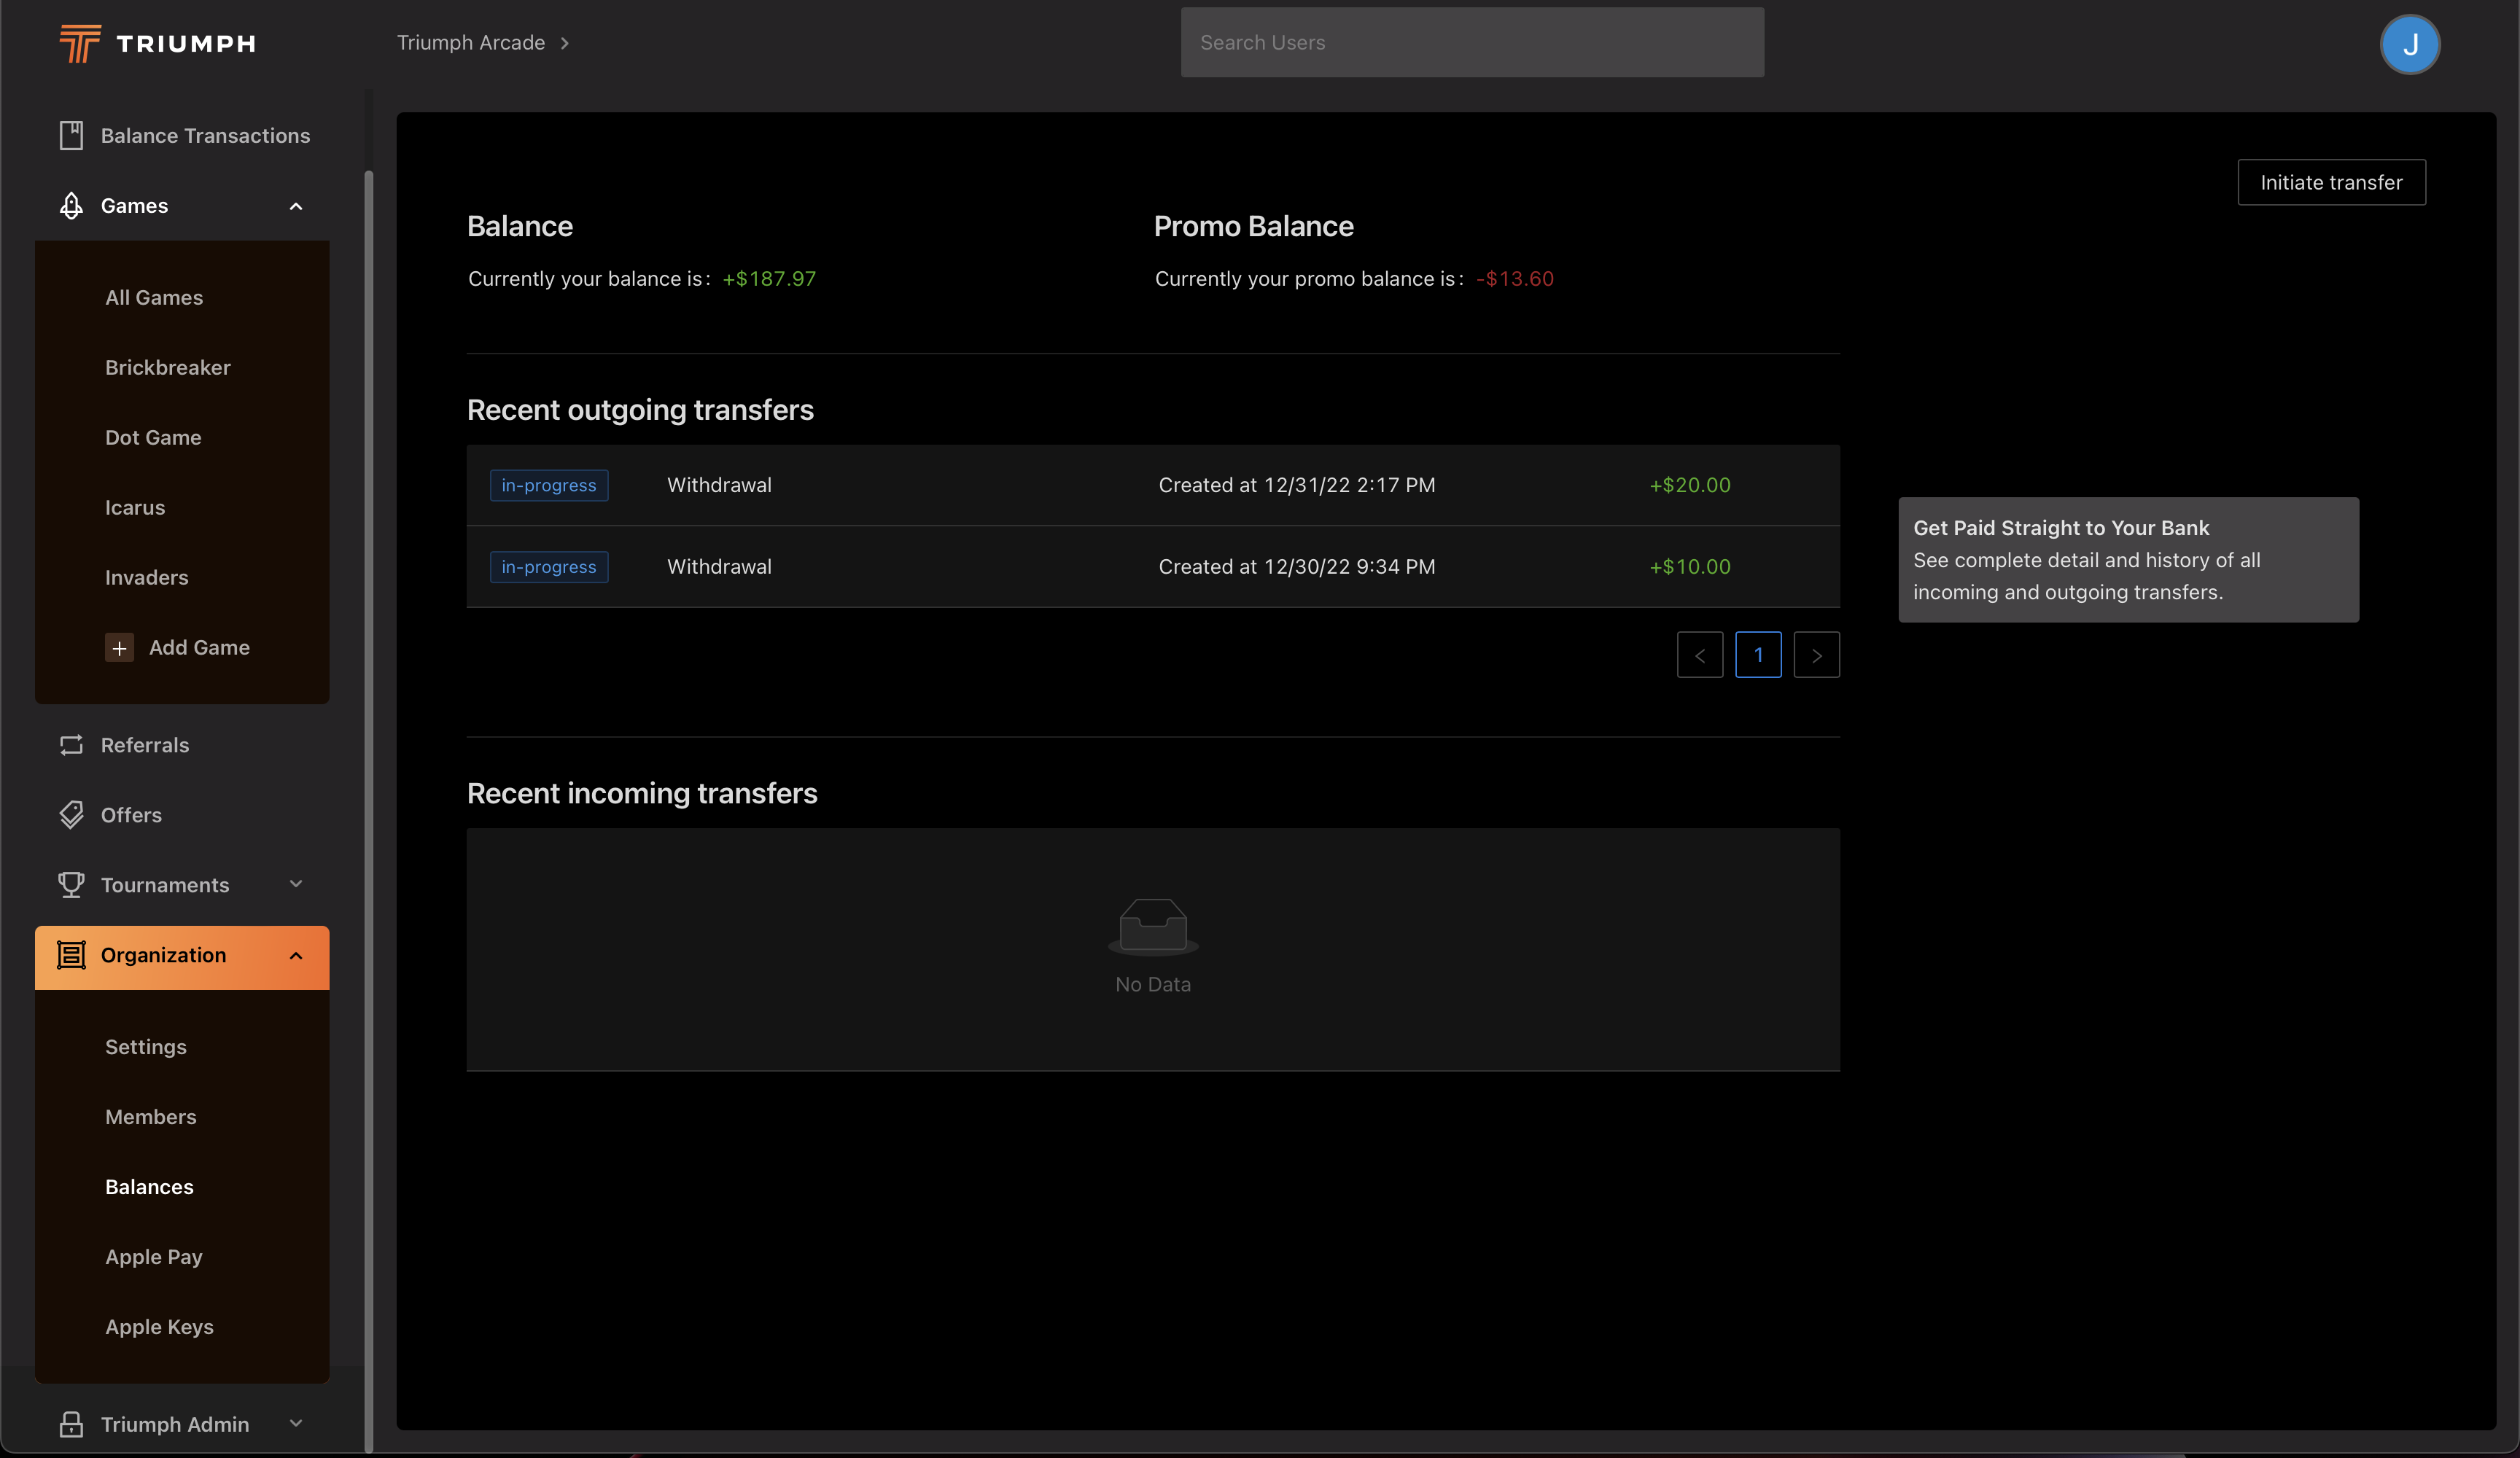
Task: Select Dot Game in sidebar
Action: [153, 438]
